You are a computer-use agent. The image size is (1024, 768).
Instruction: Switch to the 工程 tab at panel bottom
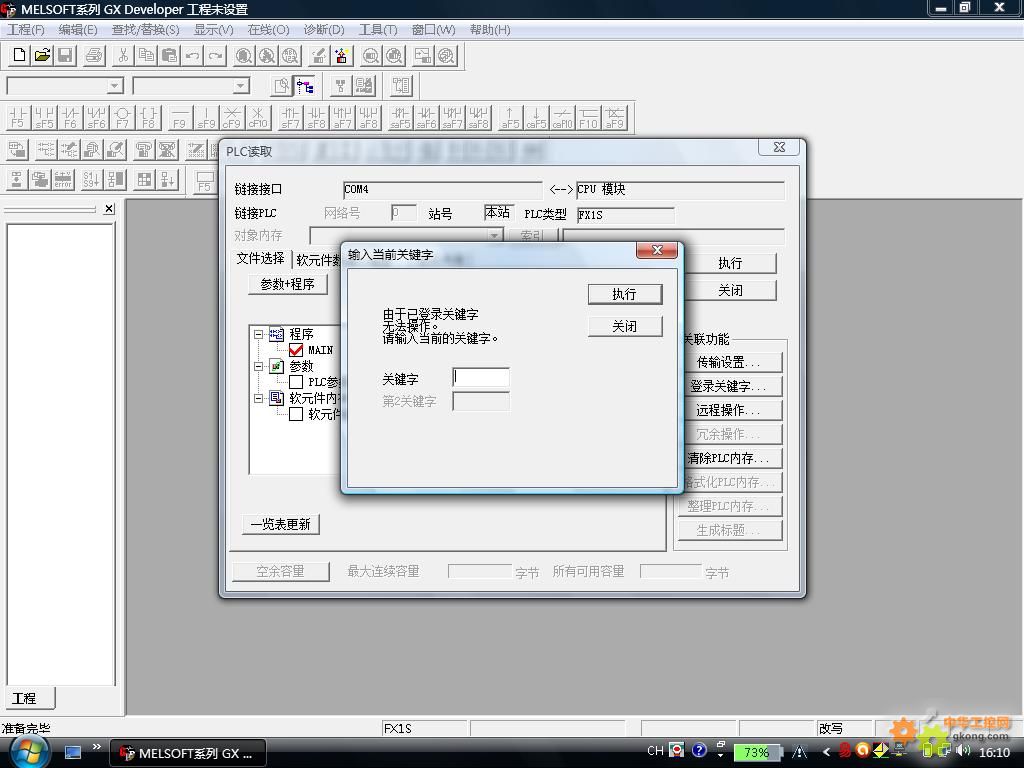point(25,698)
